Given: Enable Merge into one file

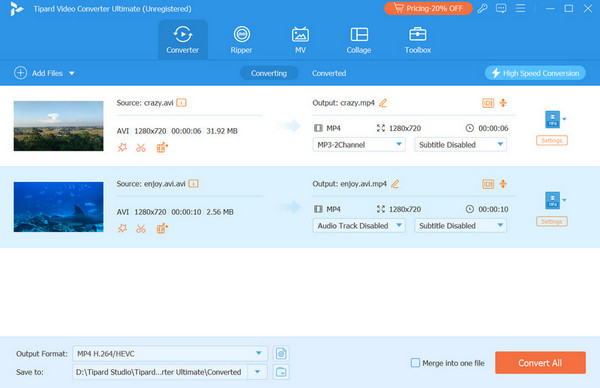Looking at the screenshot, I should [x=415, y=362].
